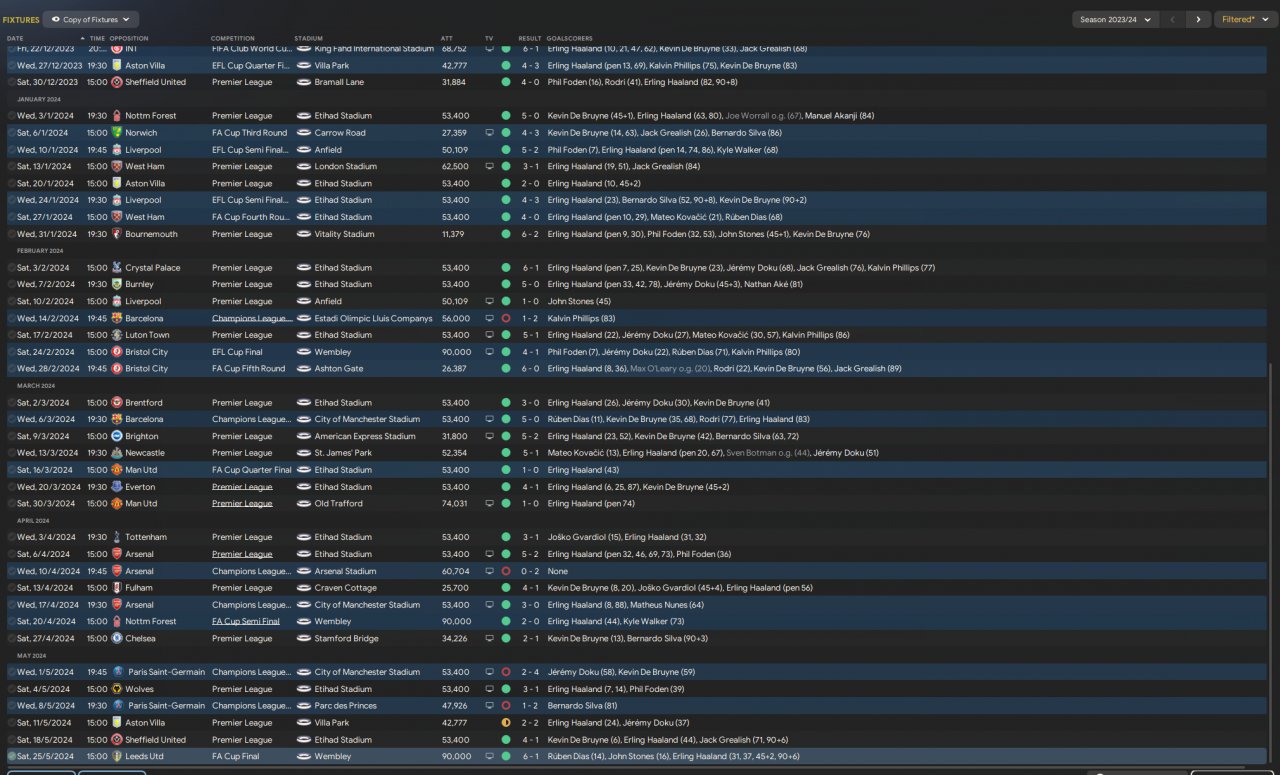Image resolution: width=1280 pixels, height=775 pixels.
Task: Open the FA Cup Semi Final competition link
Action: (x=246, y=621)
